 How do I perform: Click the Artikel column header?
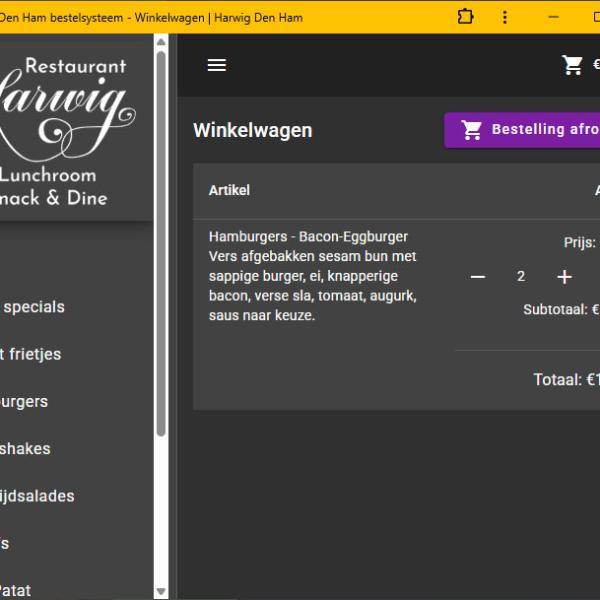click(229, 190)
